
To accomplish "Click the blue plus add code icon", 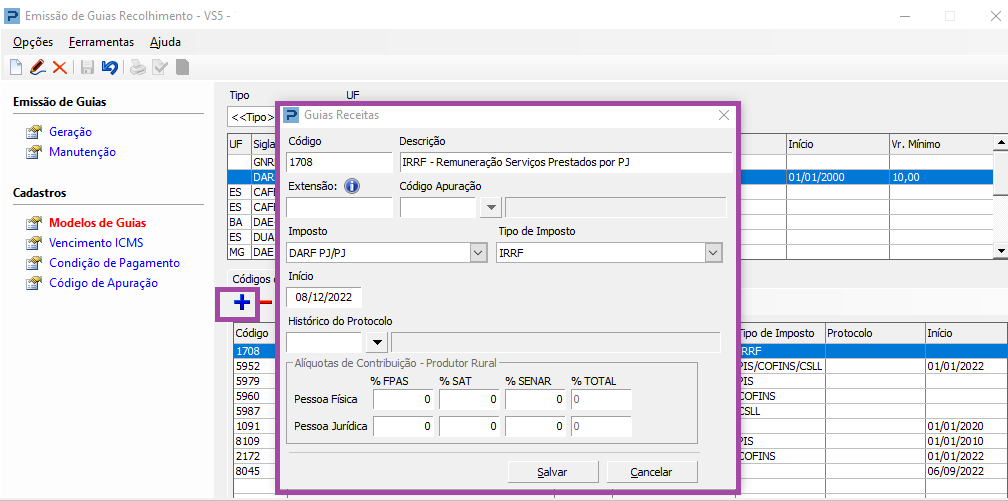I will (x=241, y=302).
